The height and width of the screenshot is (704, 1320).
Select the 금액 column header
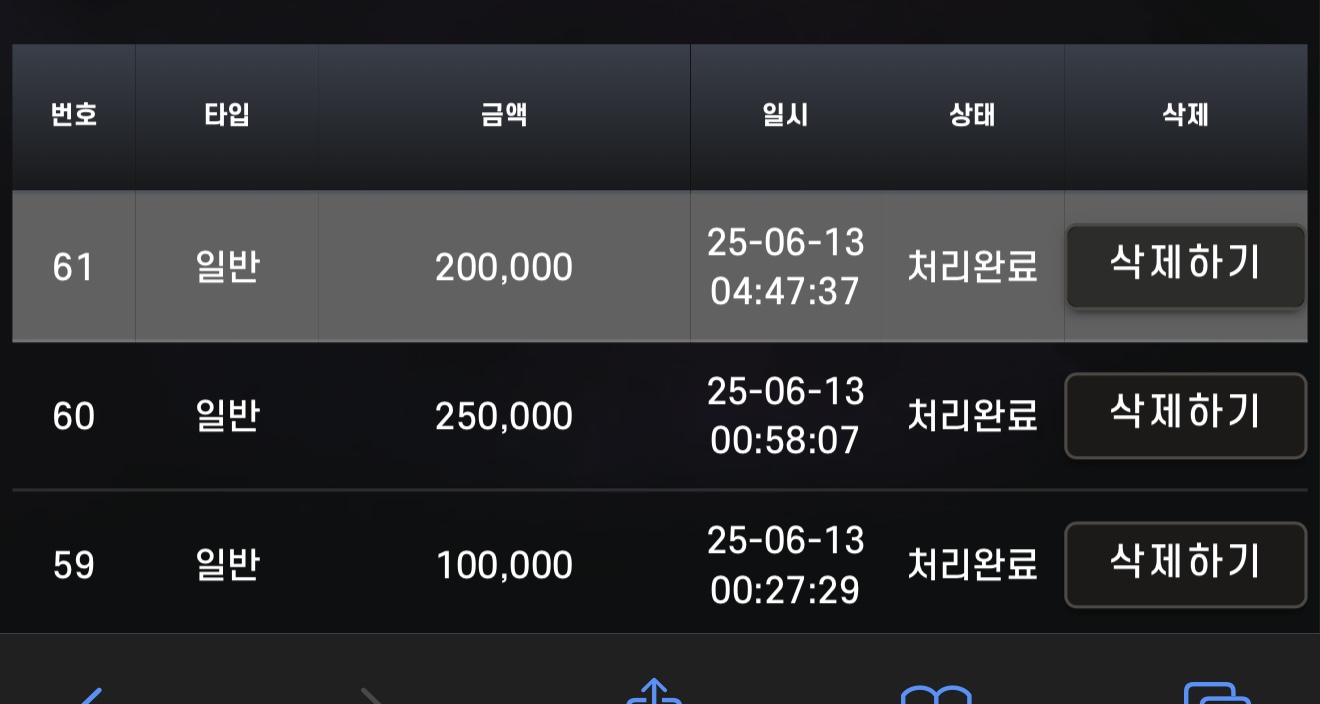pyautogui.click(x=504, y=116)
